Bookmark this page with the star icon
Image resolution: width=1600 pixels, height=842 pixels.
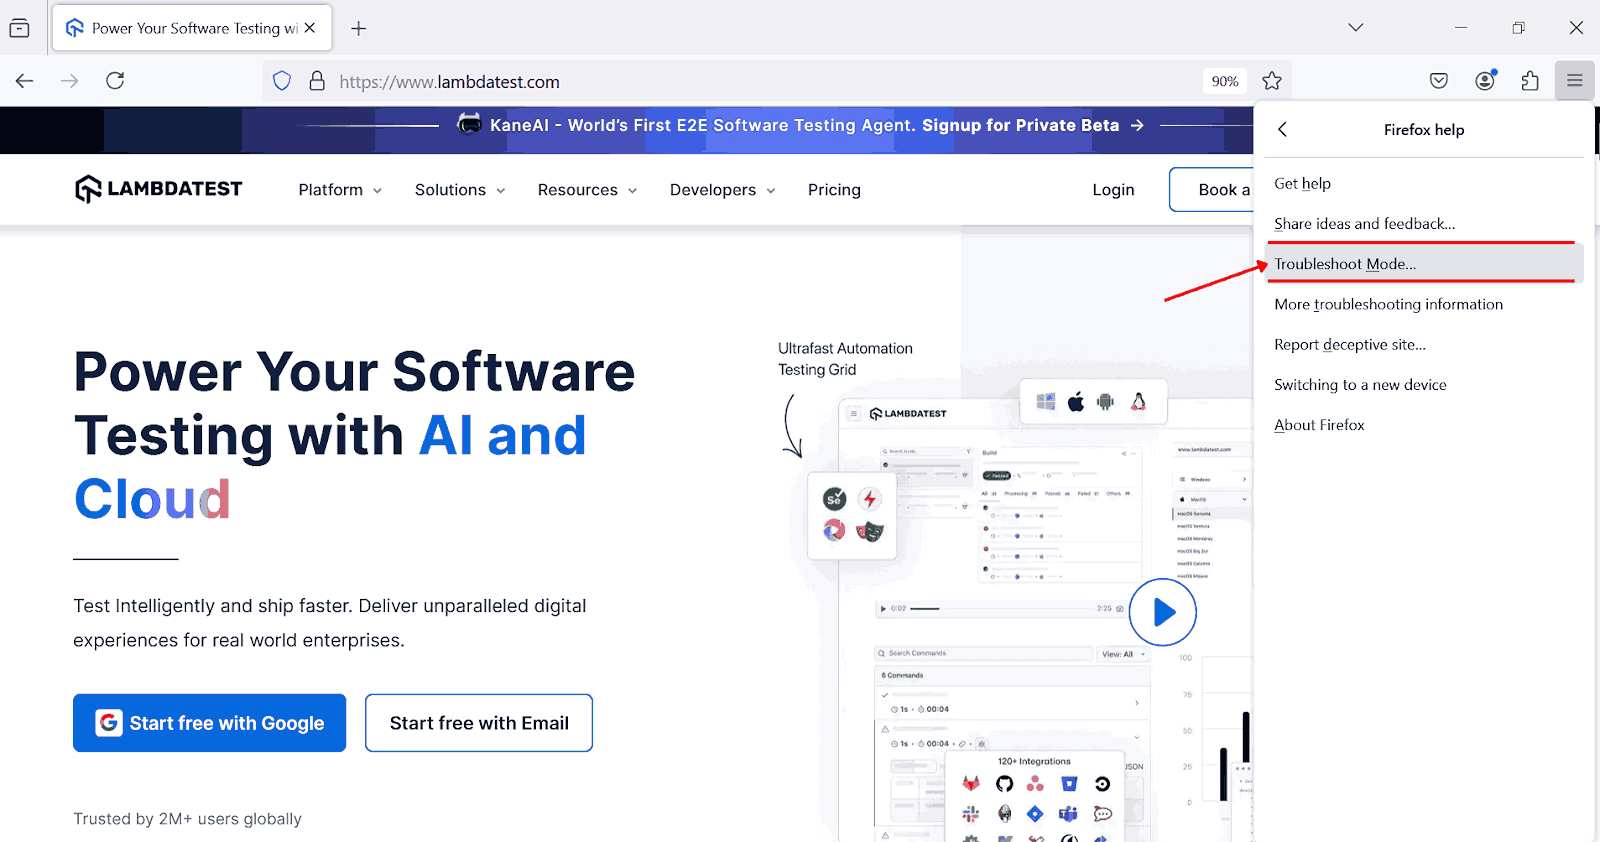1272,81
